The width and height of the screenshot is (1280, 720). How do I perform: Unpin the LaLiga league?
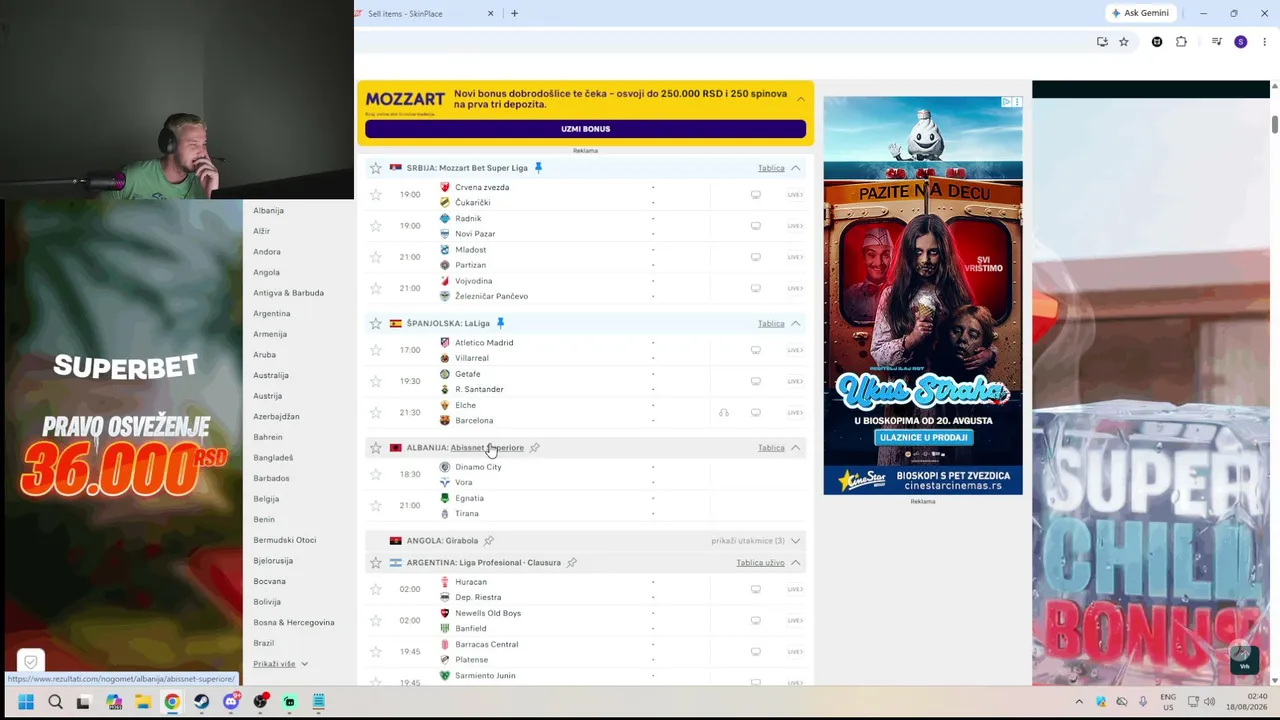pos(500,323)
